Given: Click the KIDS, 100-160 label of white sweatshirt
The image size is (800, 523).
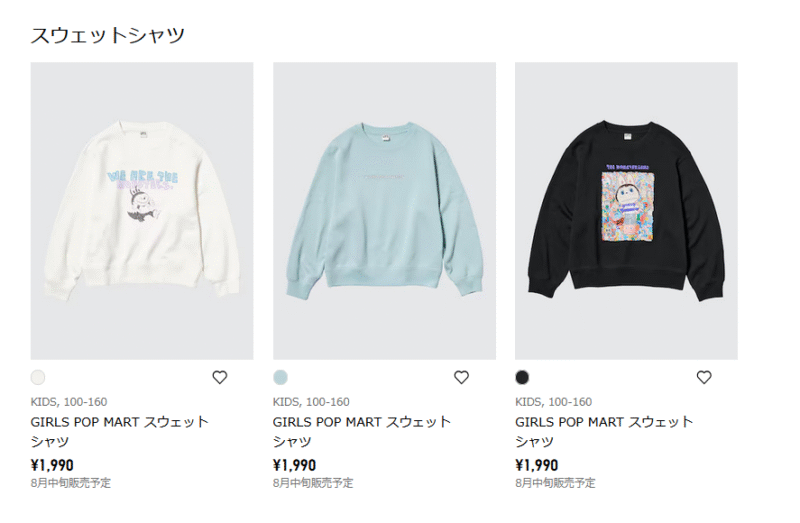Looking at the screenshot, I should point(69,402).
